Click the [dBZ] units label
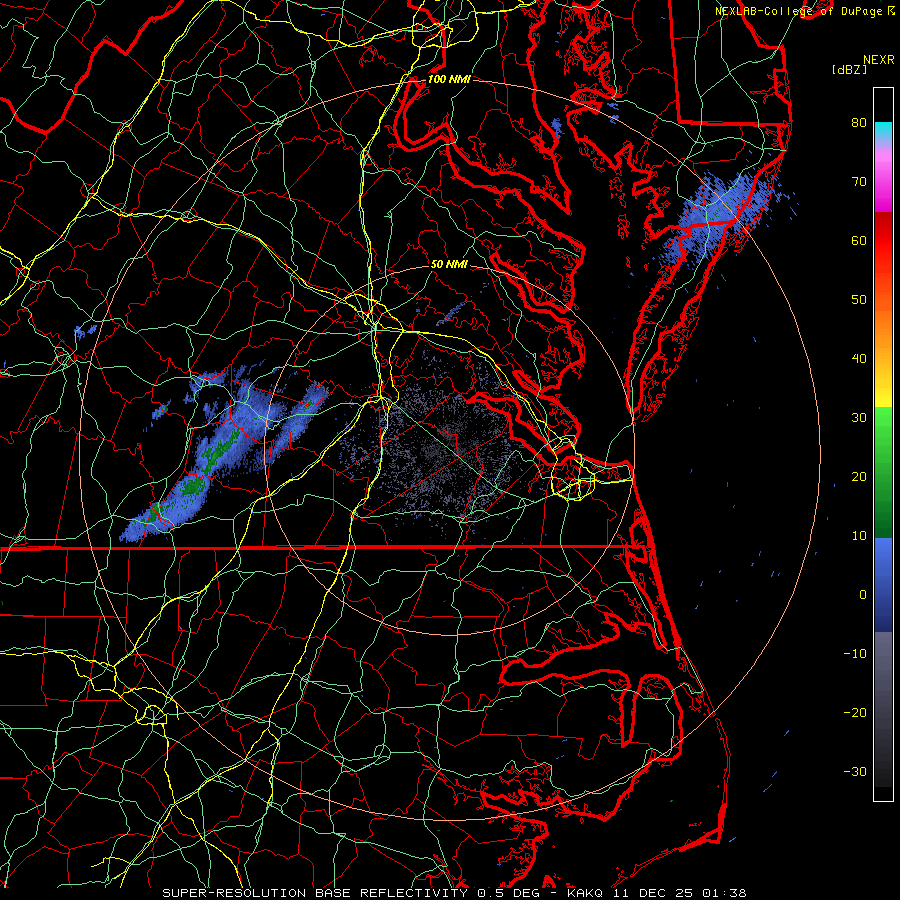 coord(849,70)
